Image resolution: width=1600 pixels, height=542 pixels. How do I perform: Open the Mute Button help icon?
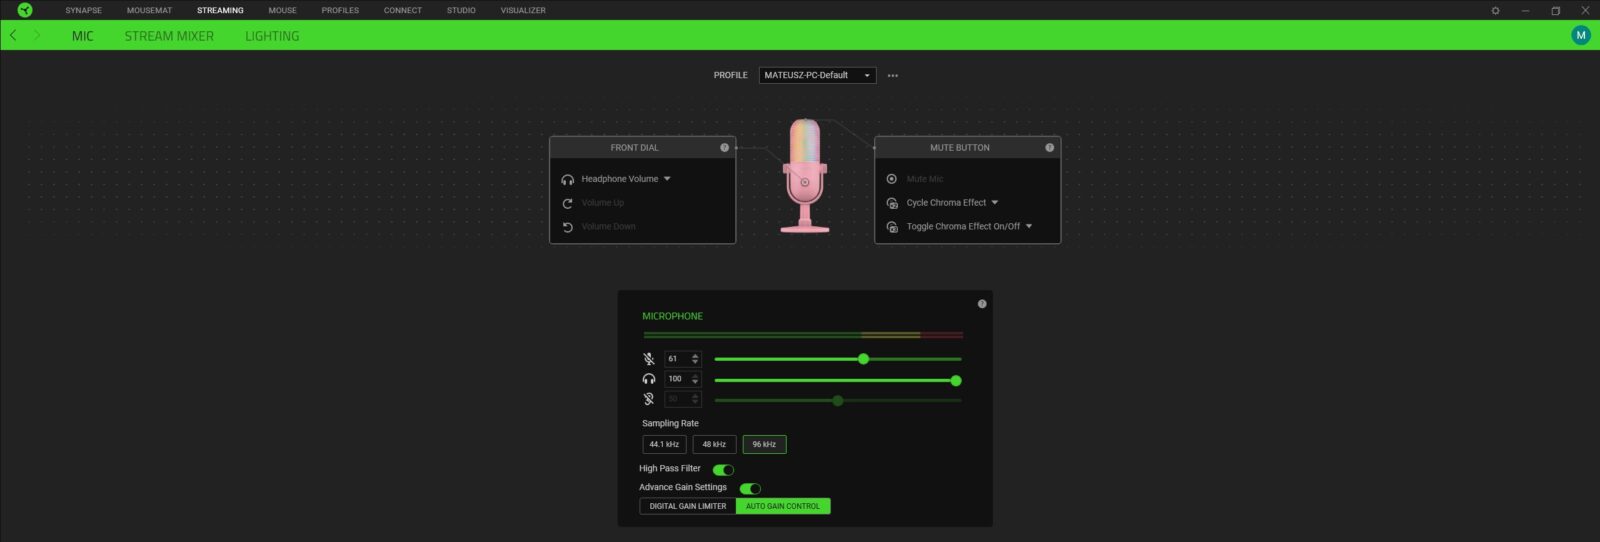(1049, 148)
